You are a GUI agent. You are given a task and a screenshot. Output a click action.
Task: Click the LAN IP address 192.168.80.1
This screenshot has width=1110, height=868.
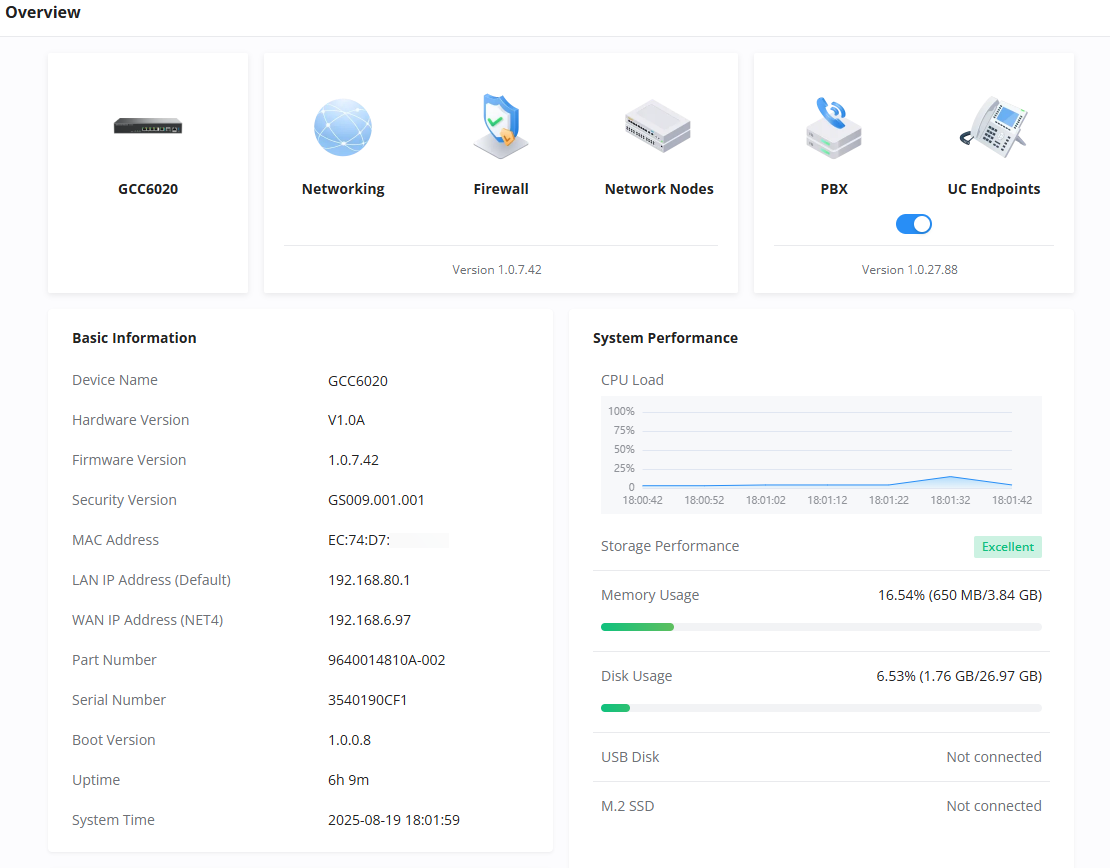369,580
